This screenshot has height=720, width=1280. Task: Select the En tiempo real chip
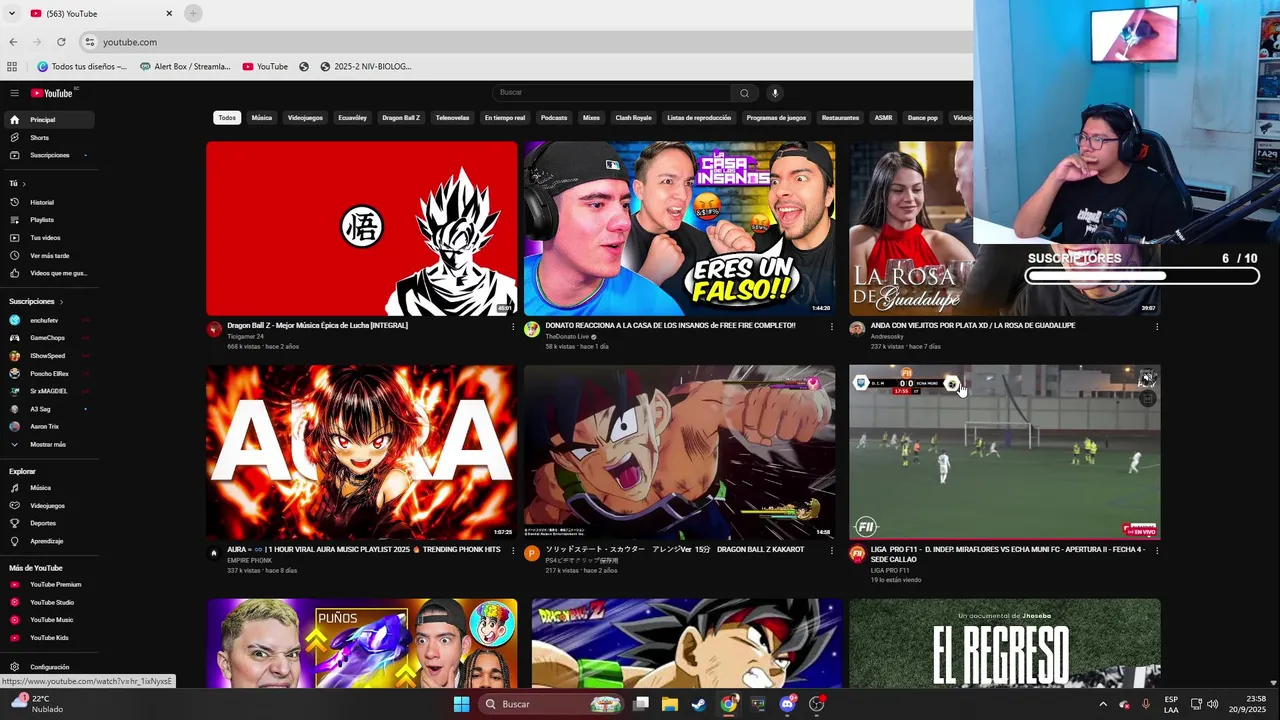(x=505, y=118)
